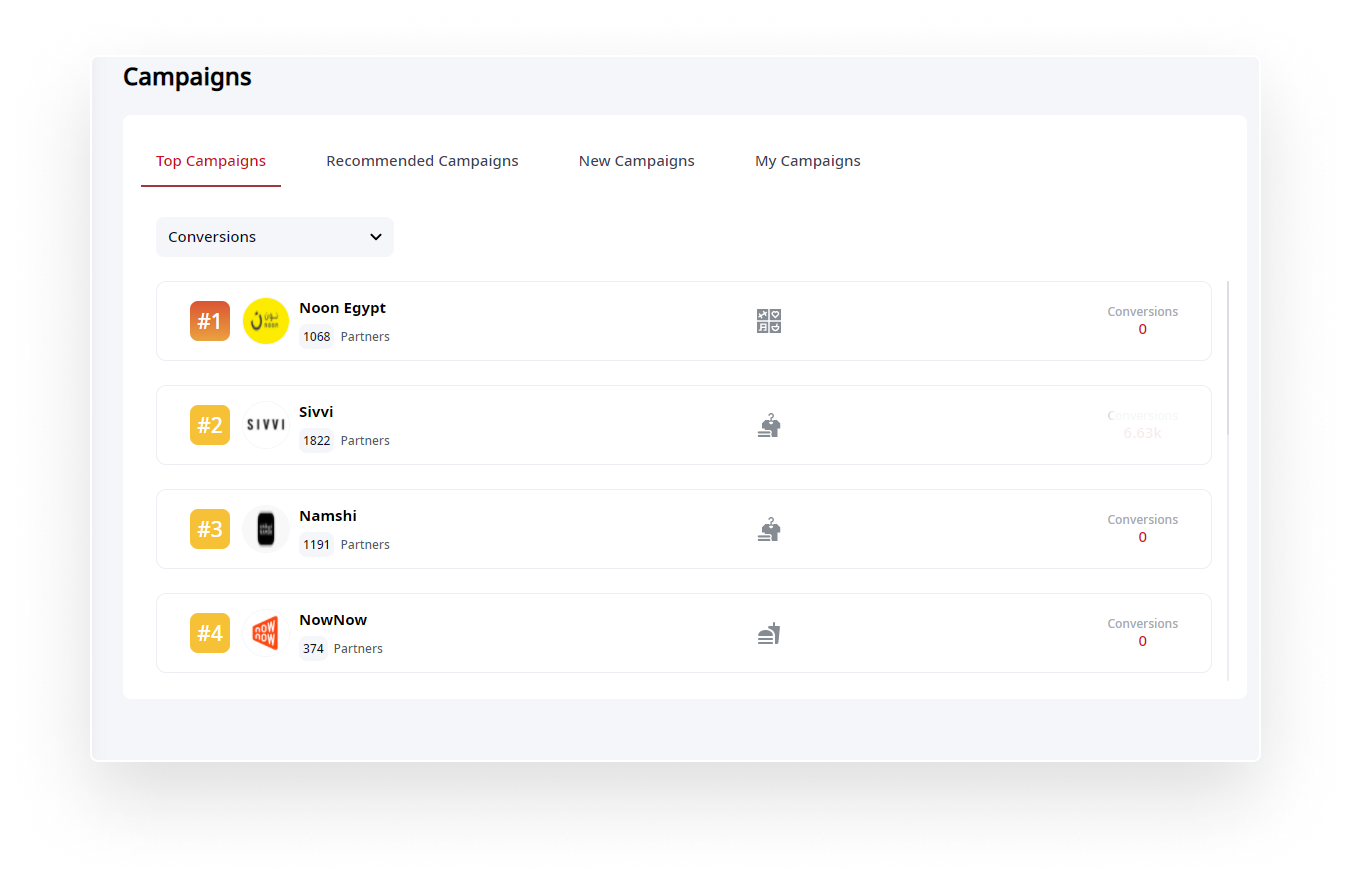Click NowNow's food category icon
This screenshot has height=887, width=1351.
click(769, 633)
